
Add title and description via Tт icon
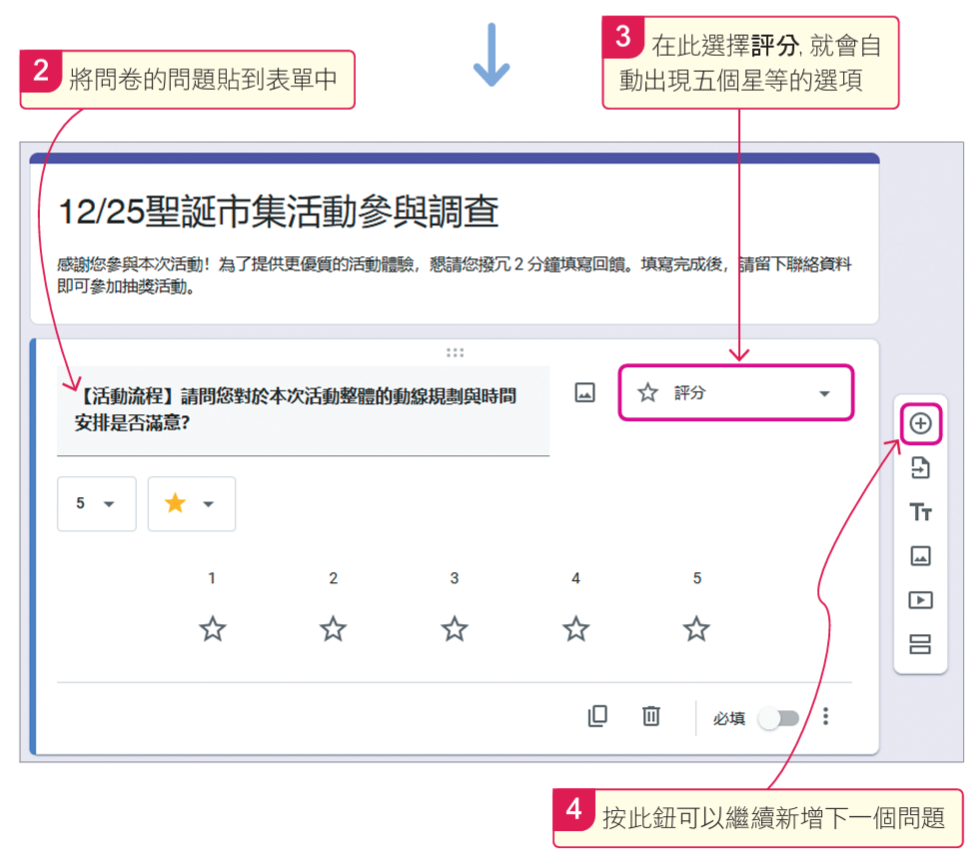[920, 512]
